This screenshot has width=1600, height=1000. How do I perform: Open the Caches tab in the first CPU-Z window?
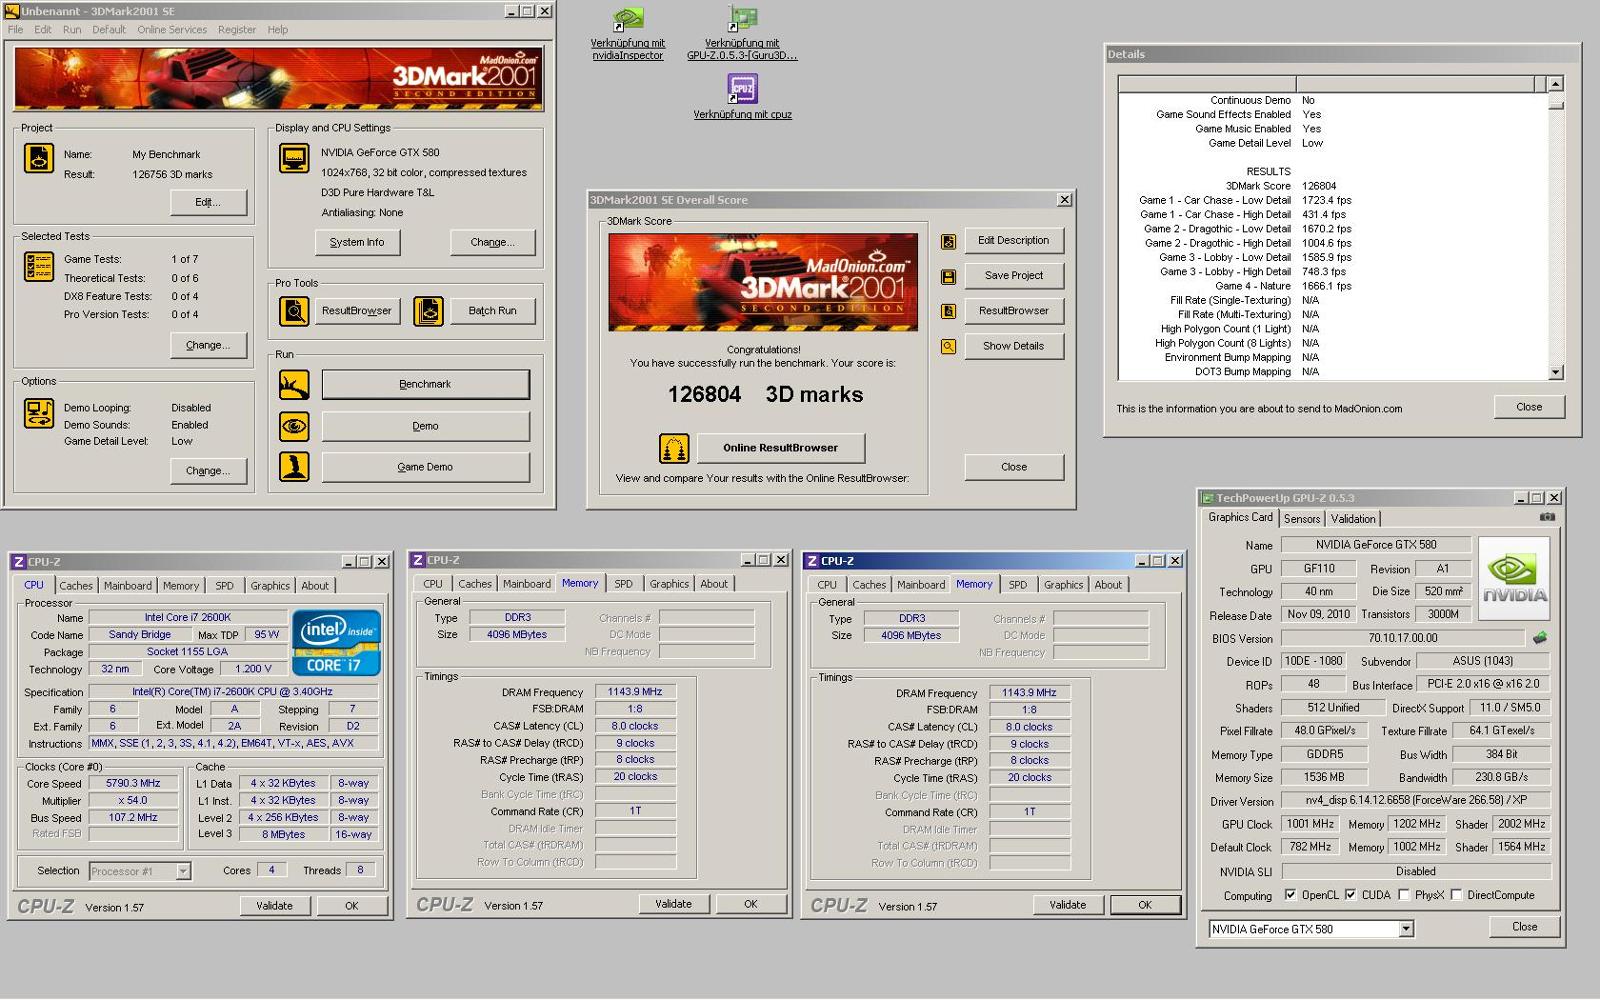coord(76,586)
